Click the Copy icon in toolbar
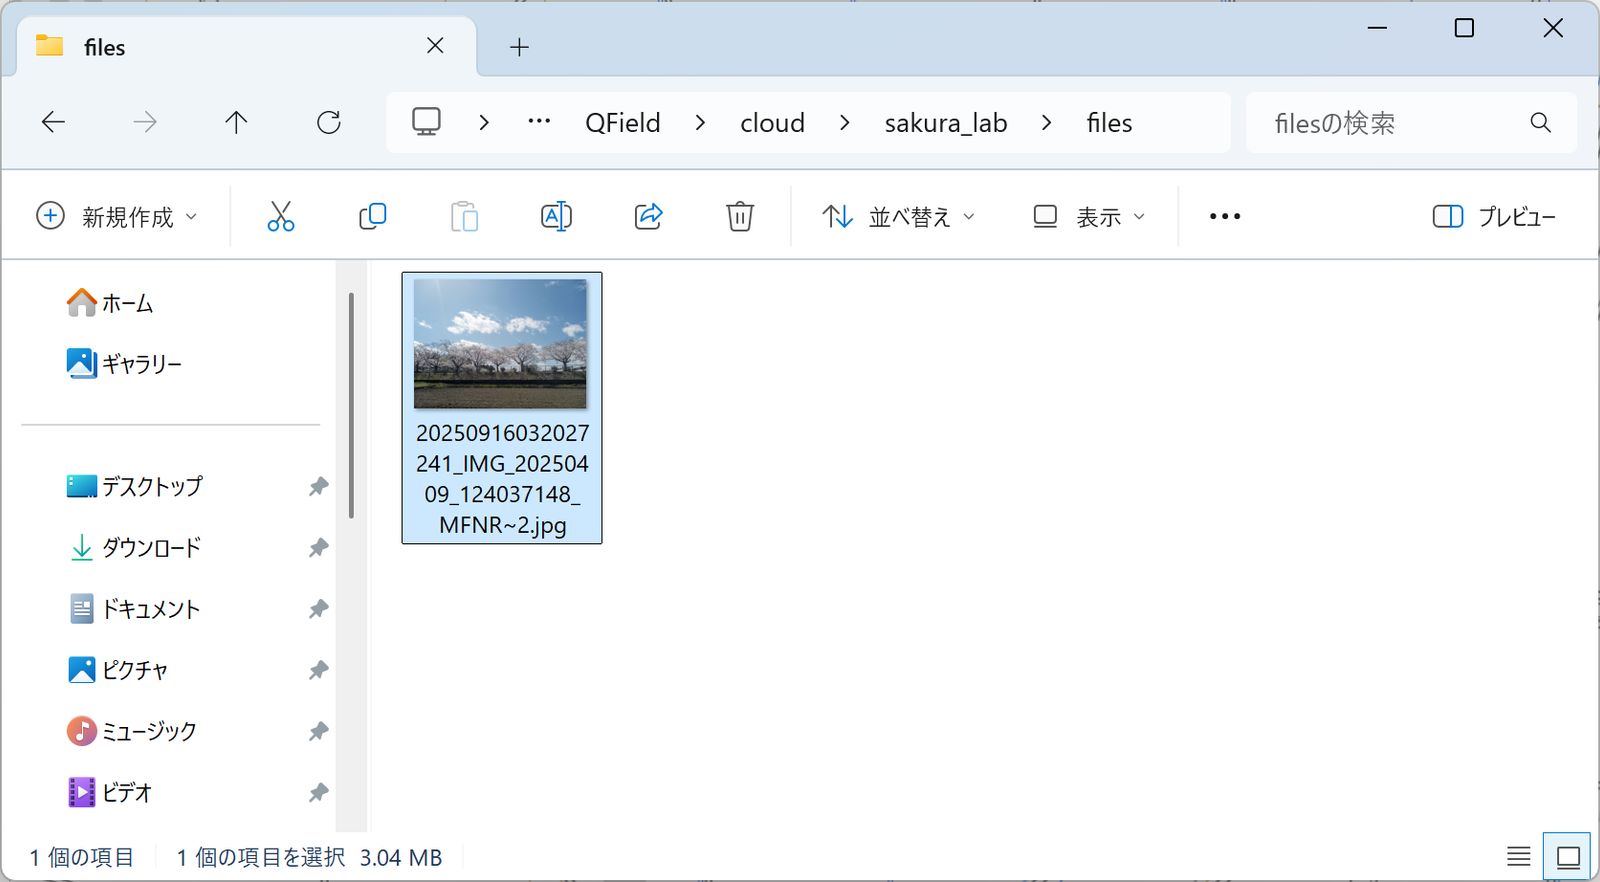Image resolution: width=1600 pixels, height=882 pixels. pos(372,216)
